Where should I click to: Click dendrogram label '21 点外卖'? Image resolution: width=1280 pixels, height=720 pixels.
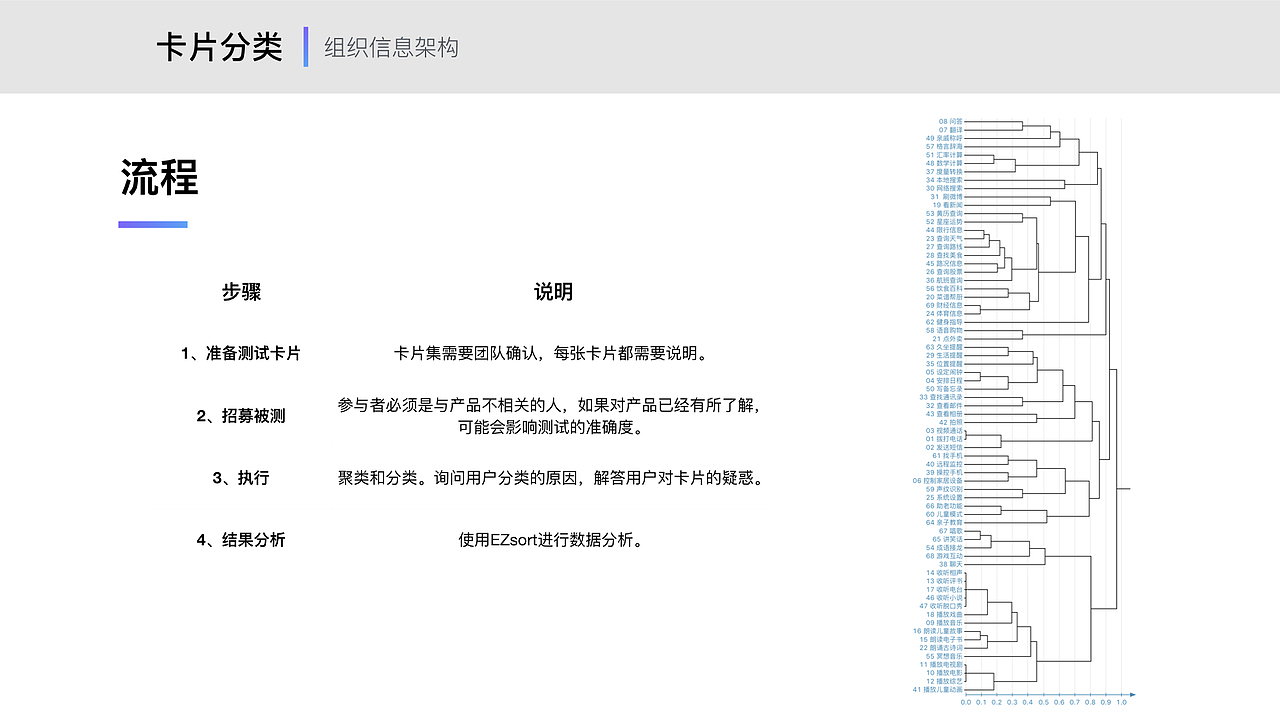948,338
